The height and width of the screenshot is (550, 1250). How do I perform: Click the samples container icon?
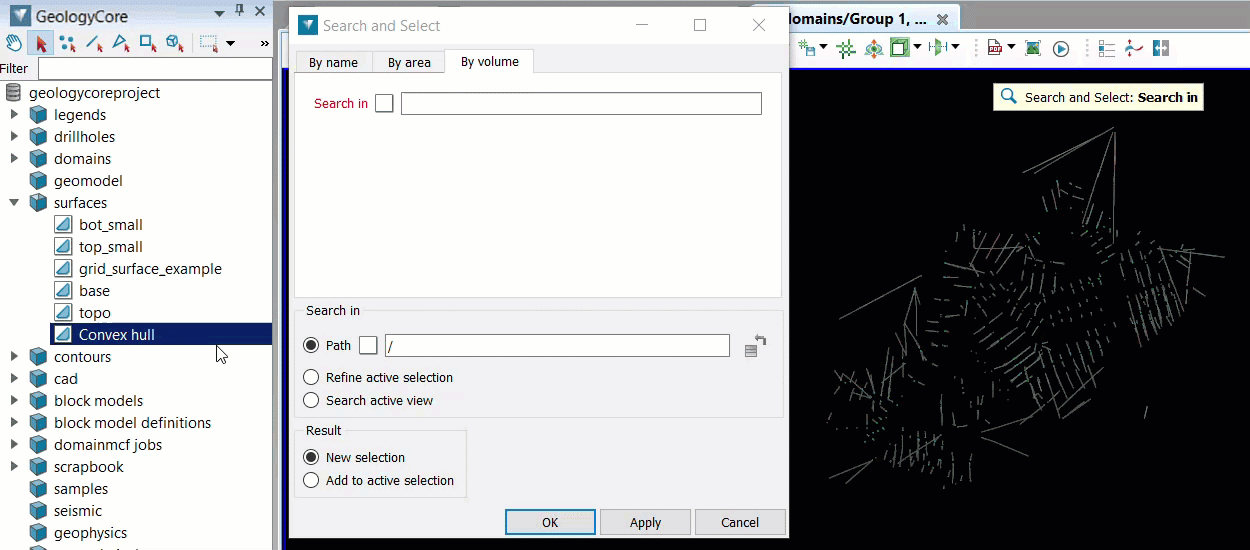(x=38, y=489)
